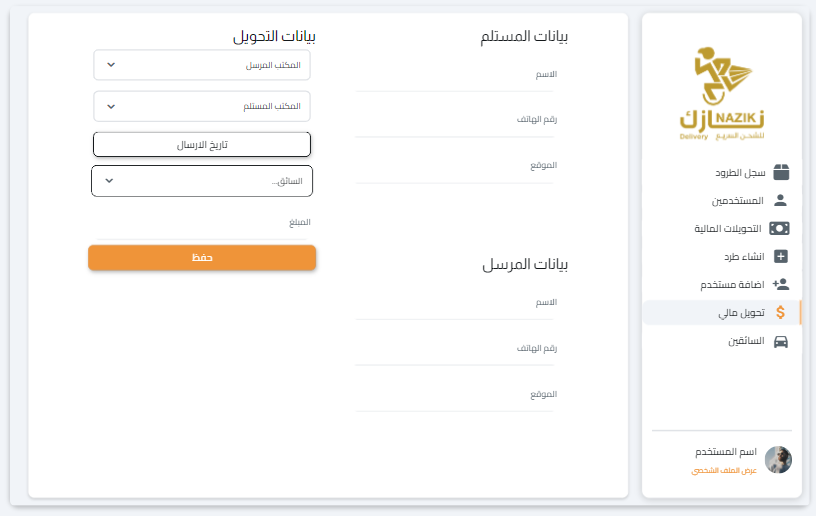The width and height of the screenshot is (816, 516).
Task: Click the dollar icon for تحويل مالي
Action: tap(781, 312)
